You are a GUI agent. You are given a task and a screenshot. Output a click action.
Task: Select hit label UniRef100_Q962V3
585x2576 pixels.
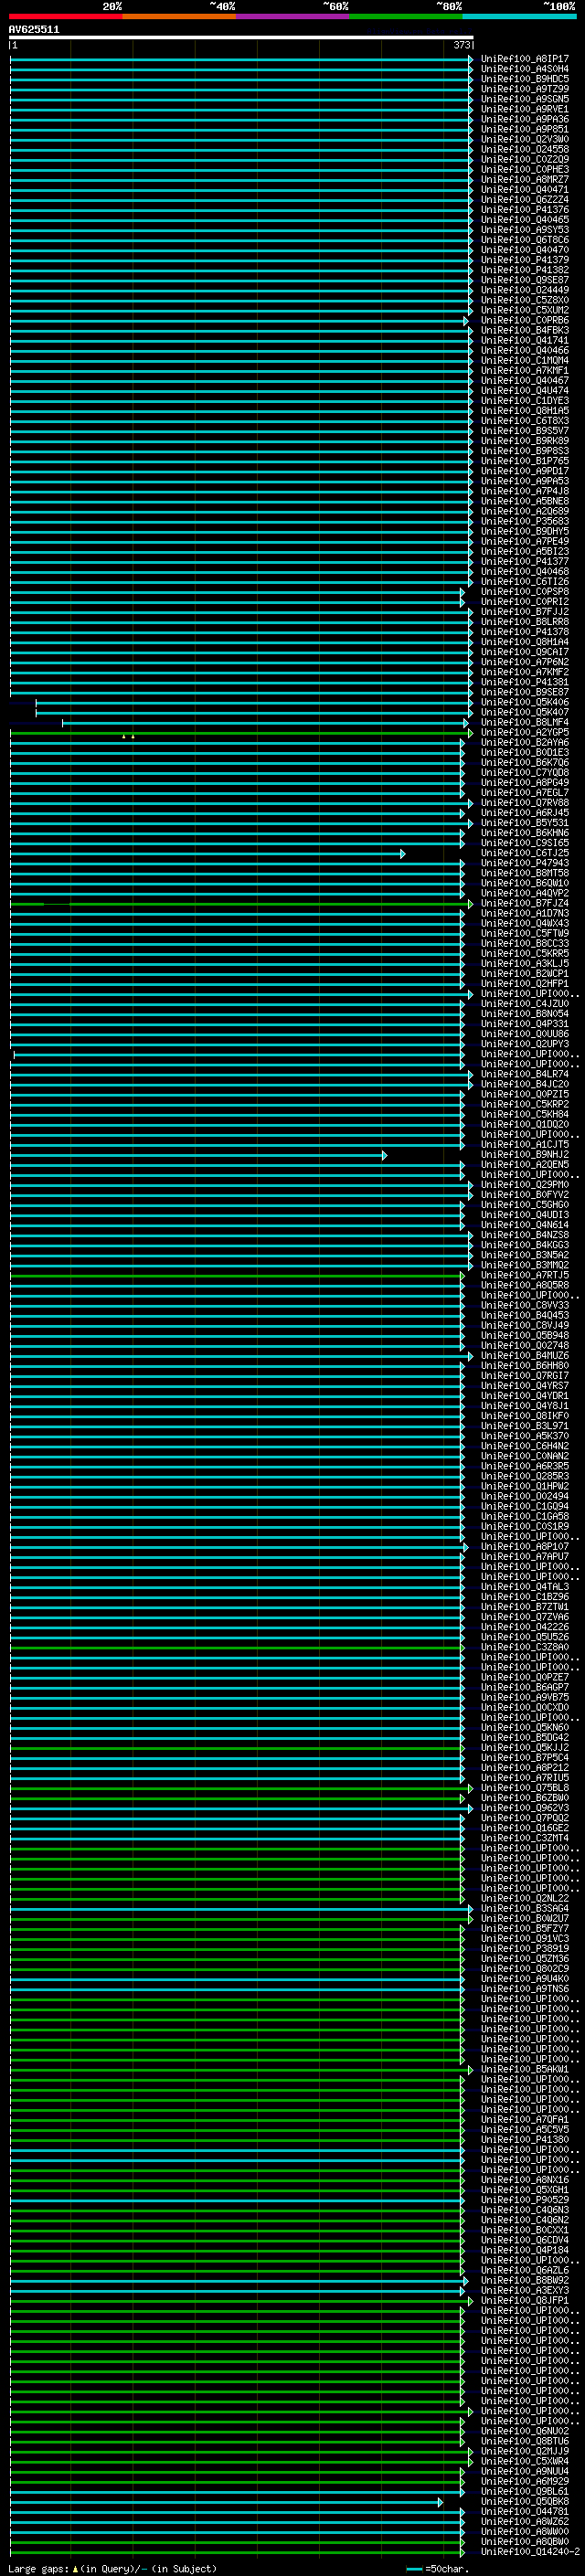(524, 1808)
